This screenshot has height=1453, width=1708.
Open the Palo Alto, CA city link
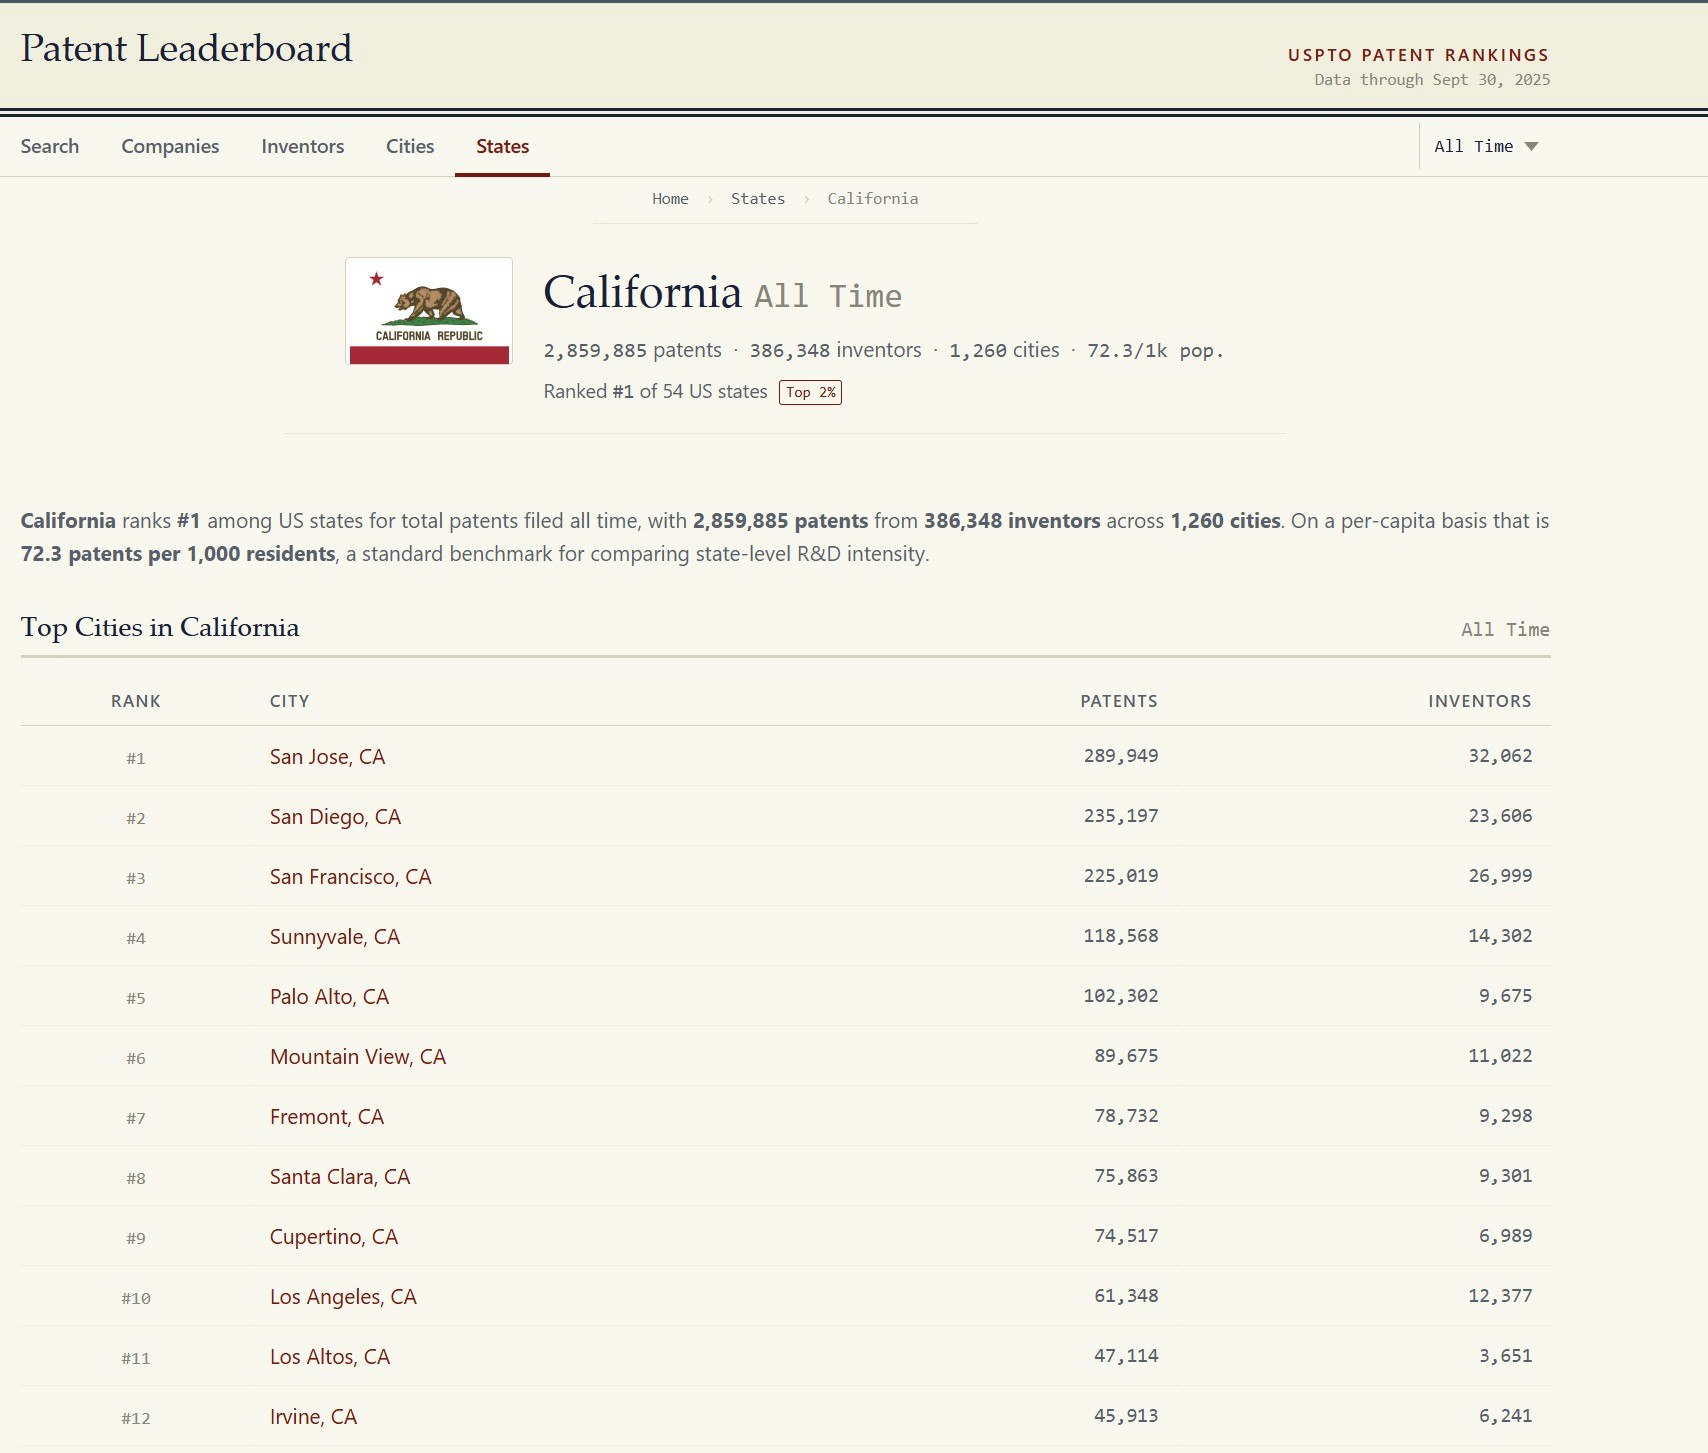[329, 997]
